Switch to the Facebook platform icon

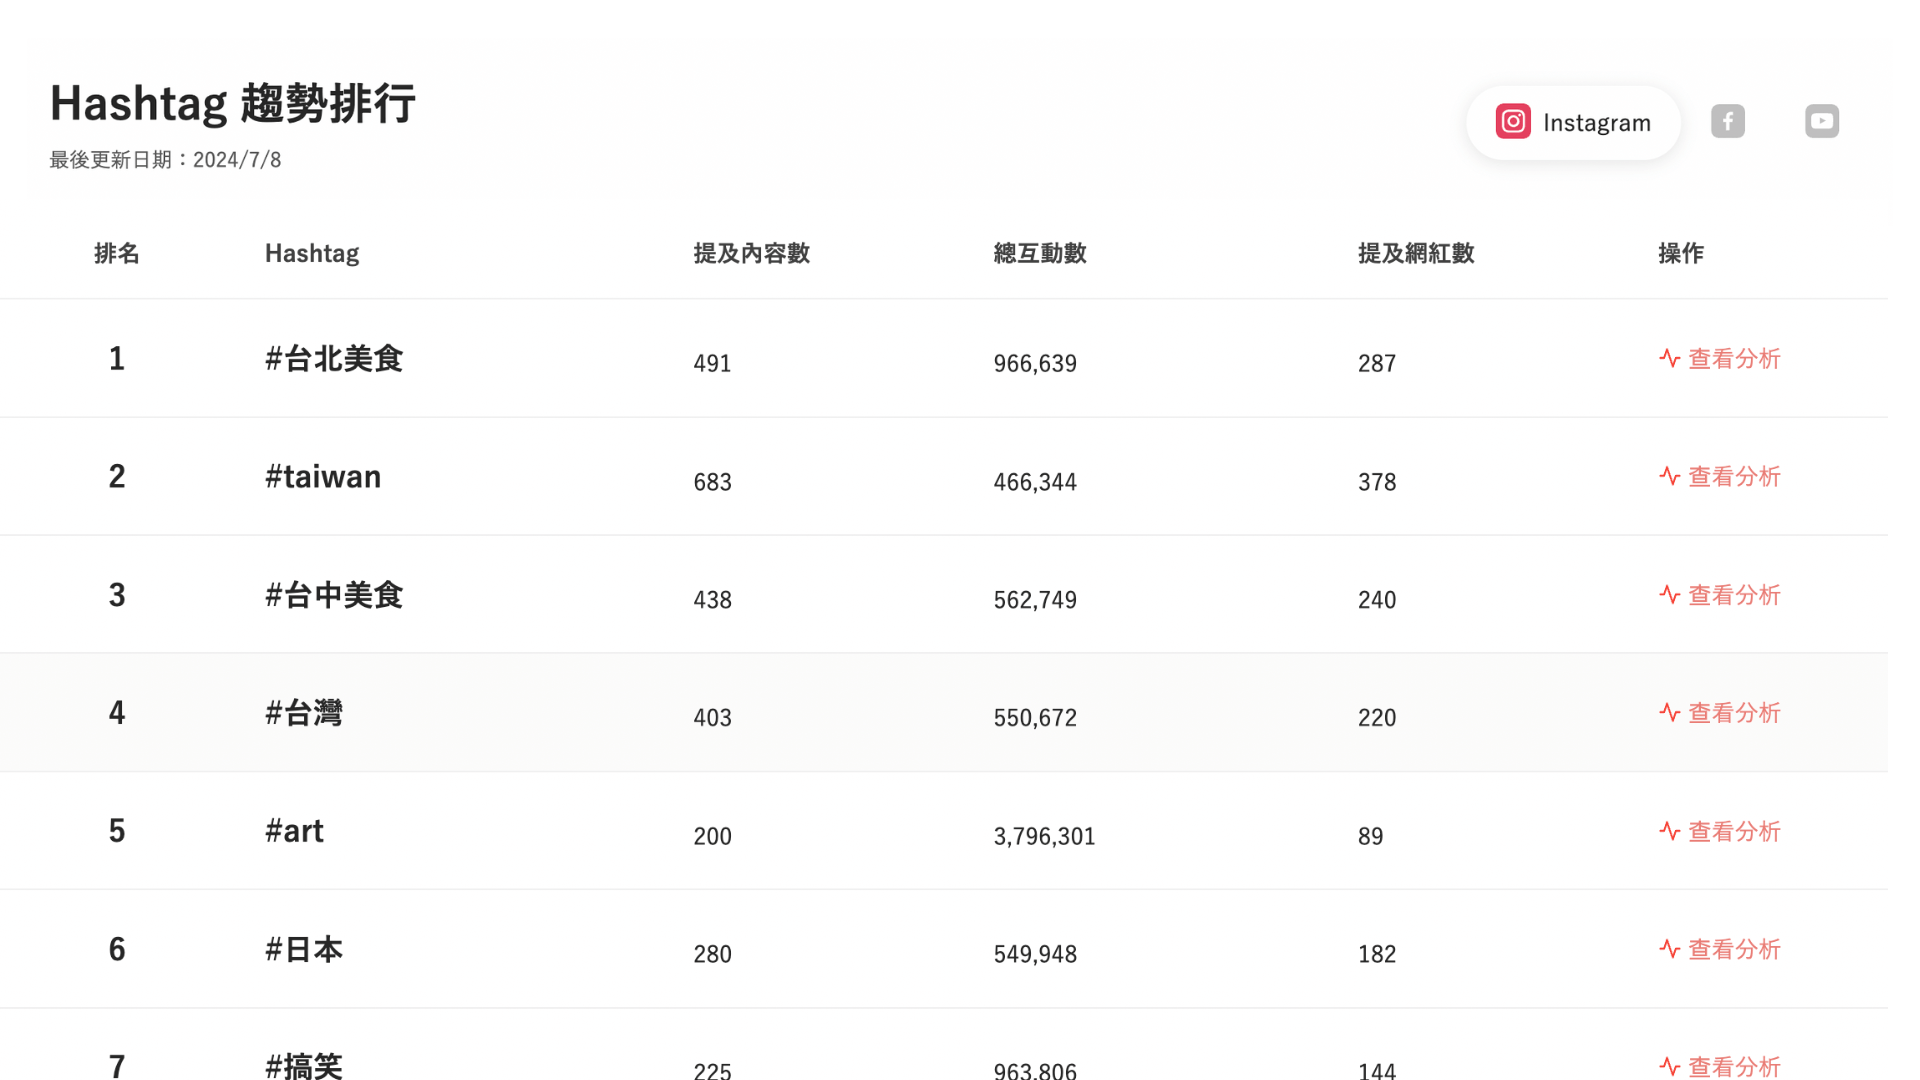click(1727, 122)
